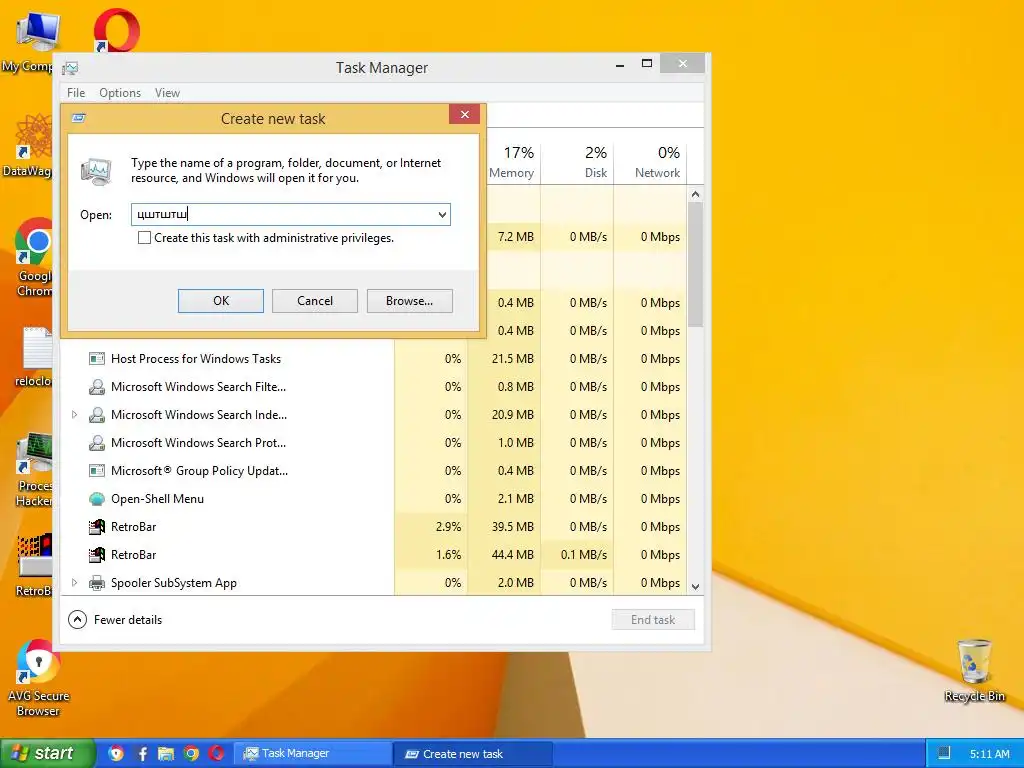The height and width of the screenshot is (768, 1024).
Task: Click the 5:11 AM taskbar clock
Action: pyautogui.click(x=989, y=754)
